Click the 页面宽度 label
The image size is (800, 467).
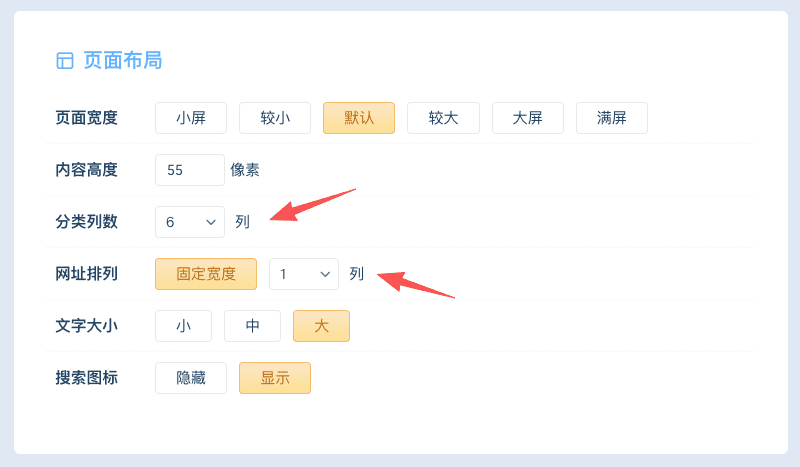(x=86, y=118)
